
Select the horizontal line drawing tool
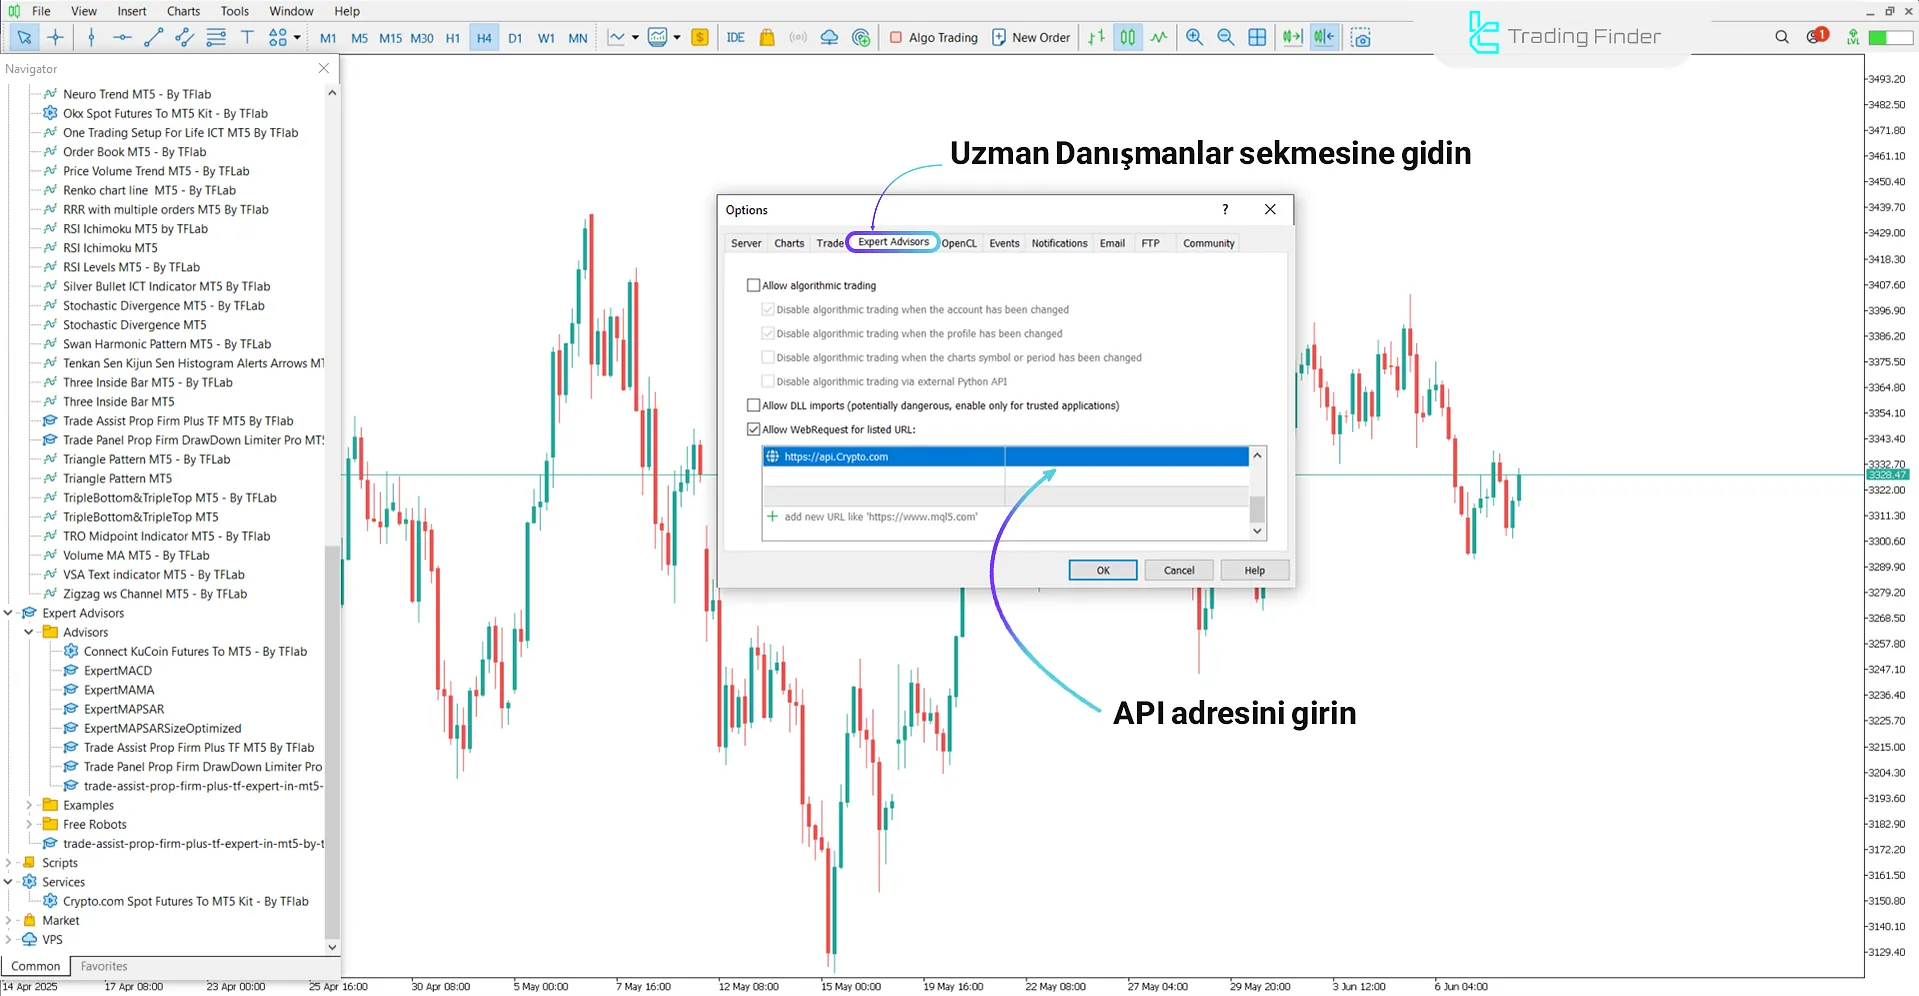pos(122,37)
